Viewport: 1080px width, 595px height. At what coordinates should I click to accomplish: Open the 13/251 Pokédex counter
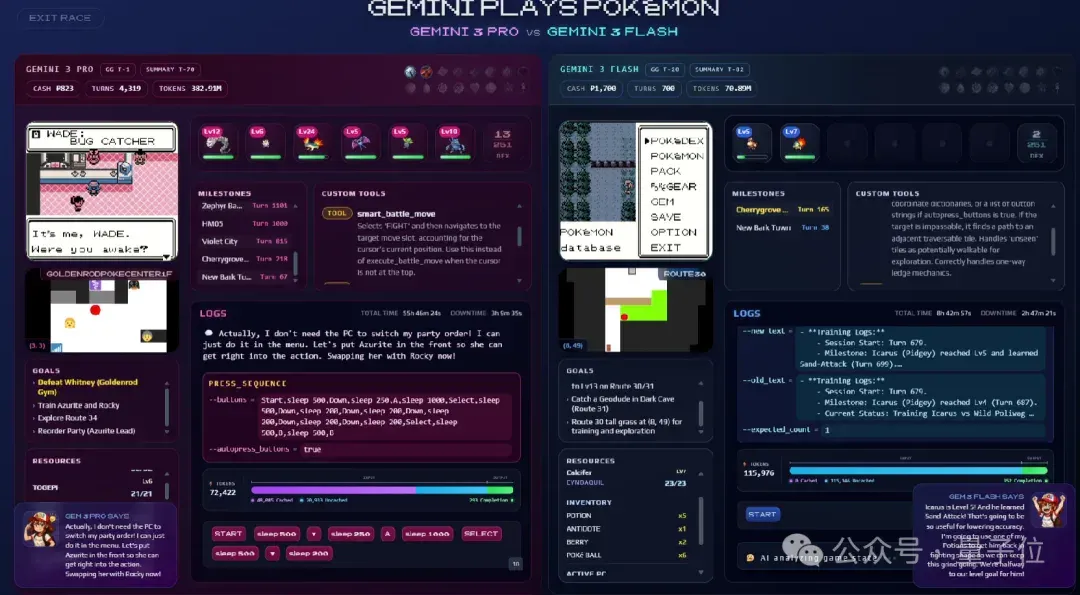503,143
